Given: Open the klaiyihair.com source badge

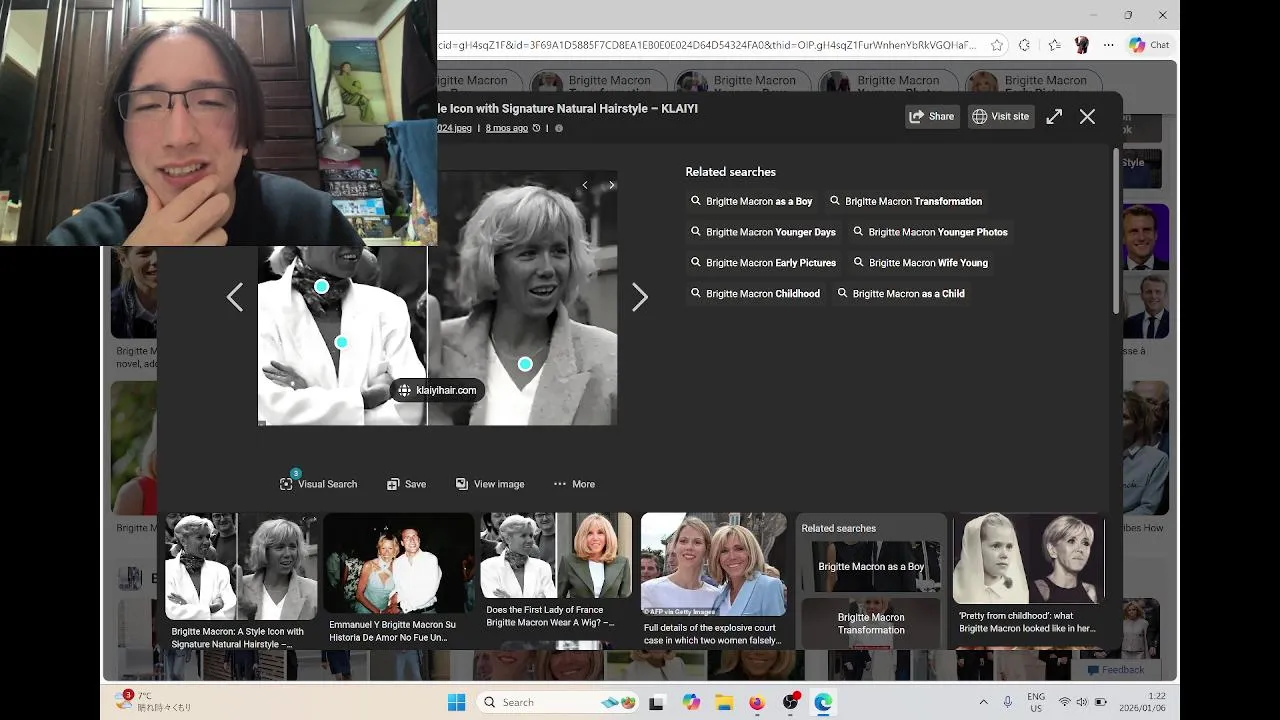Looking at the screenshot, I should (437, 390).
